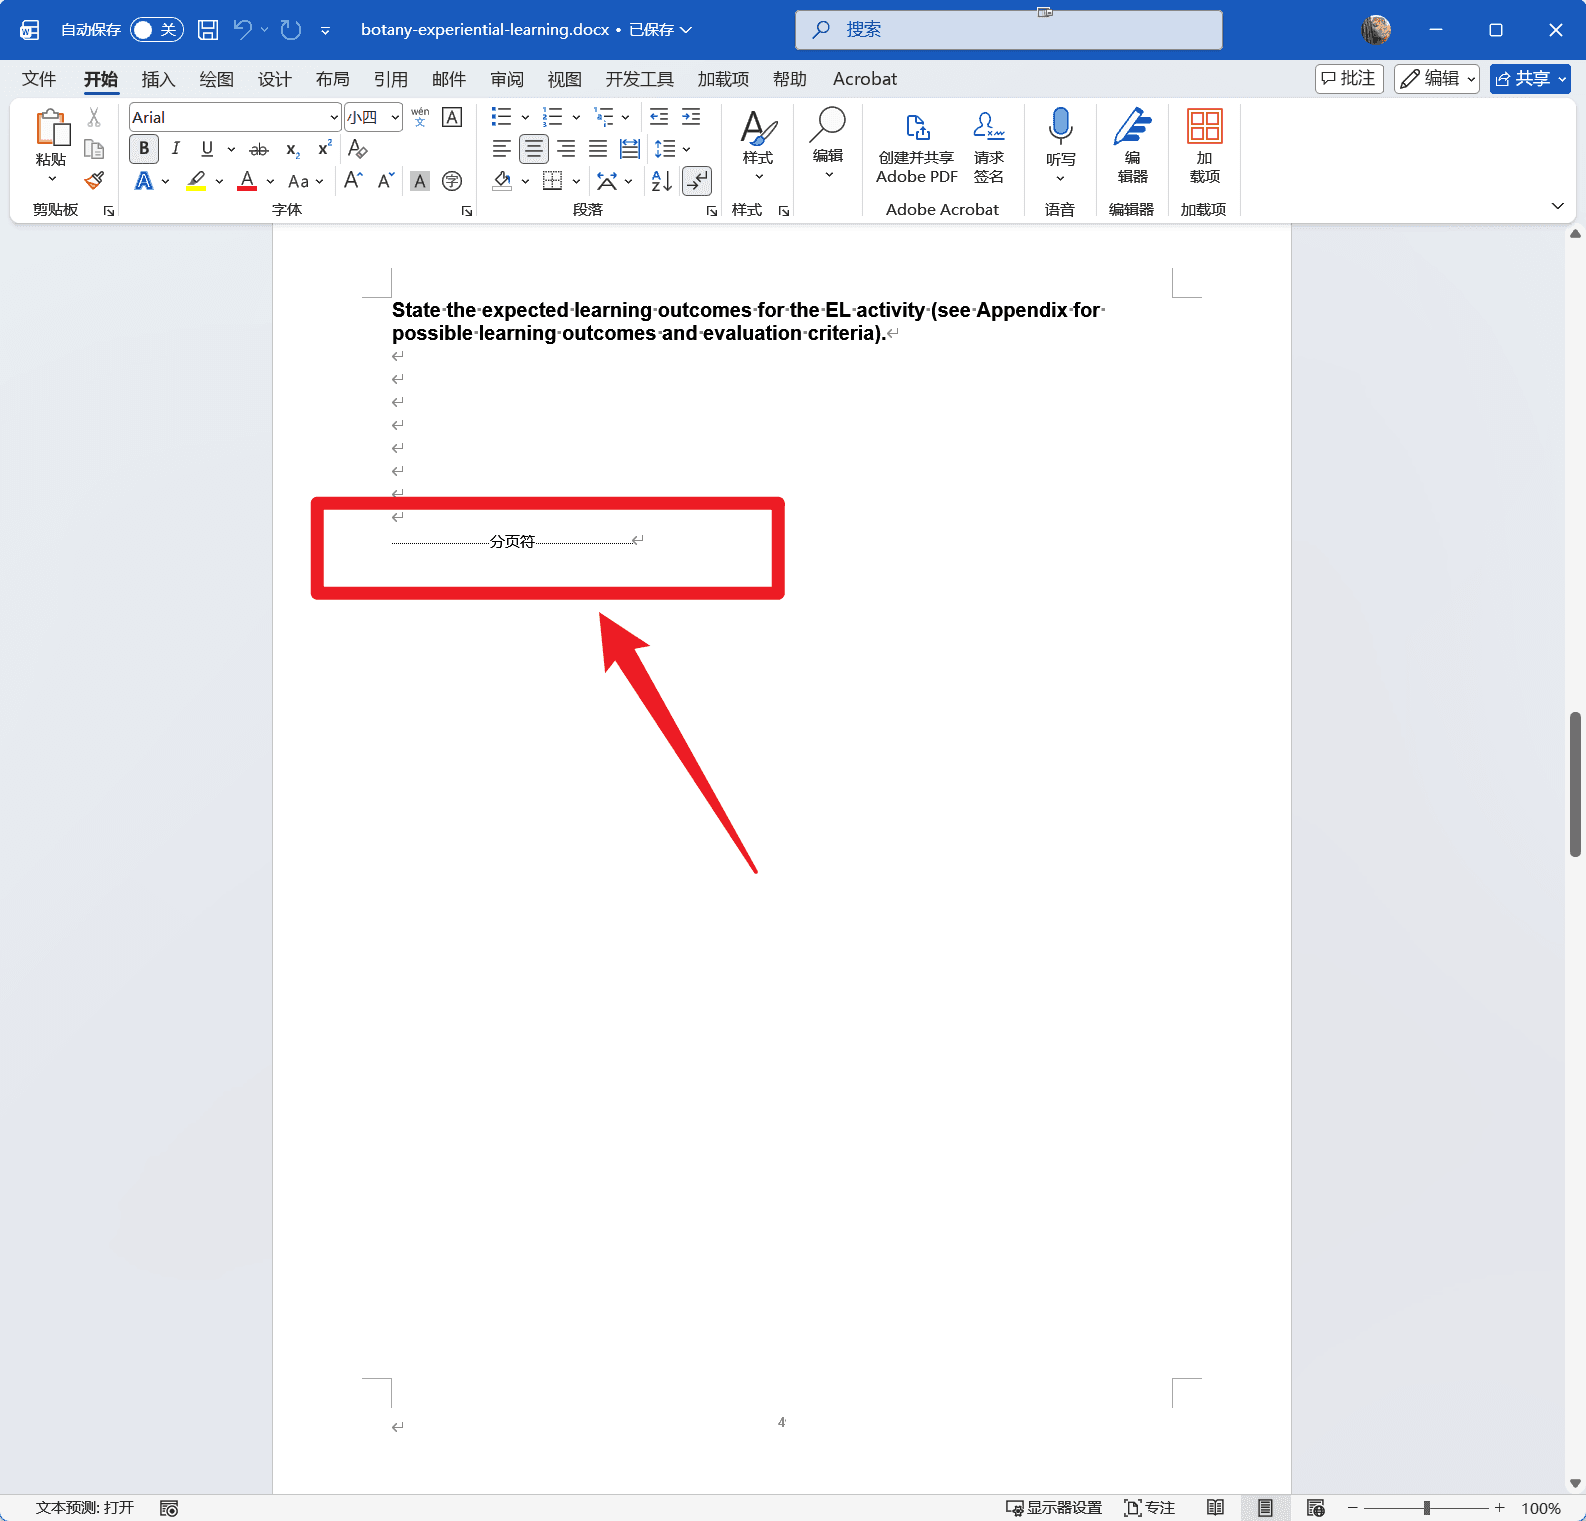This screenshot has height=1521, width=1586.
Task: Open phonetic guide for text
Action: [x=420, y=117]
